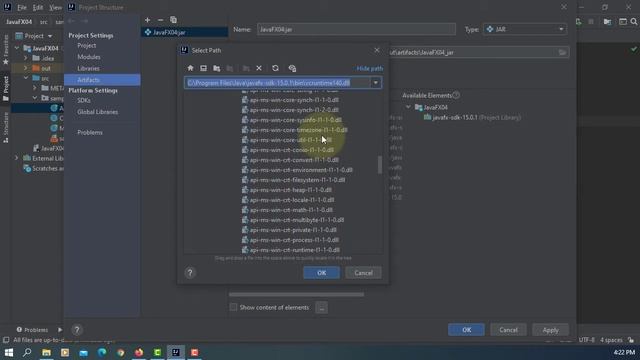Jump to desktop directory icon

(203, 68)
